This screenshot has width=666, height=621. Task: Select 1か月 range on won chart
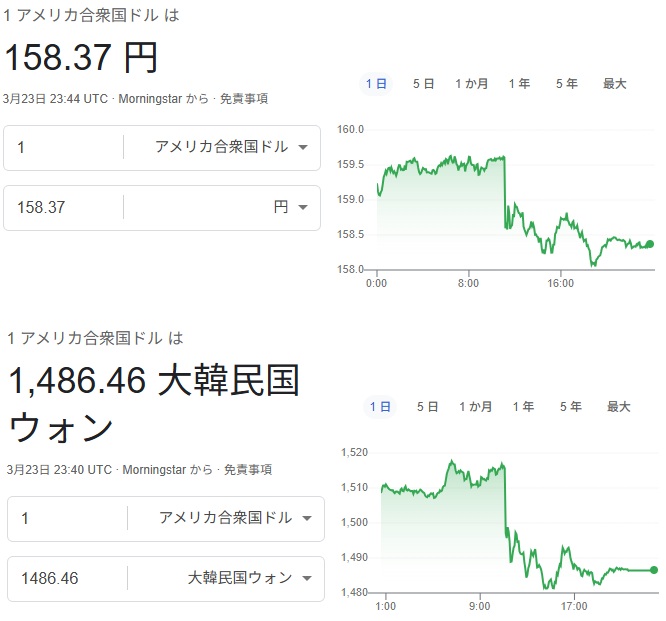(x=475, y=407)
